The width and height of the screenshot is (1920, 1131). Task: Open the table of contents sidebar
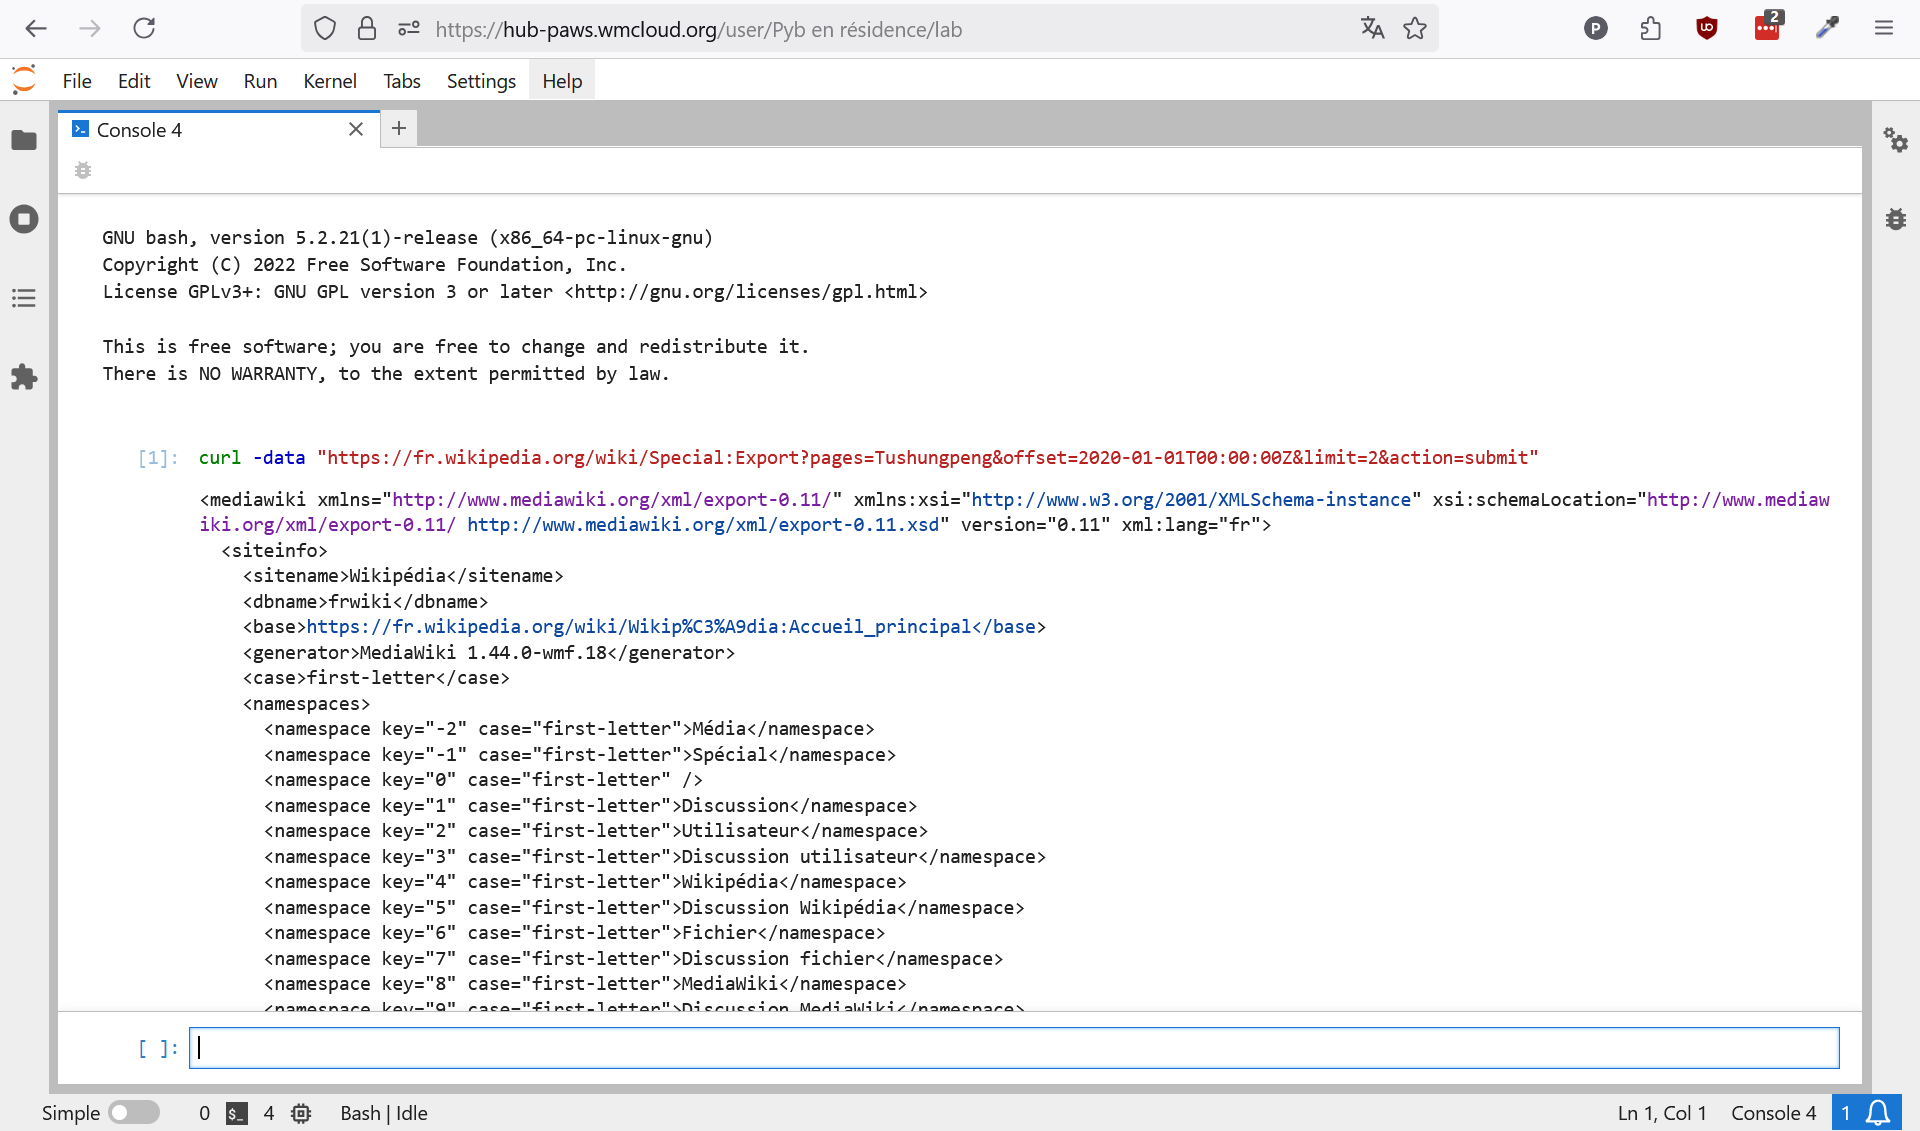[x=24, y=298]
